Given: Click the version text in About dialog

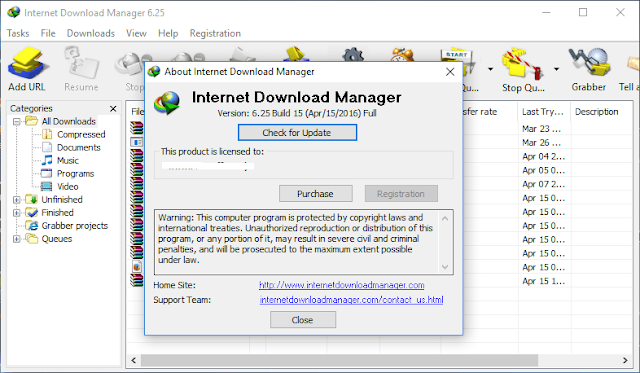Looking at the screenshot, I should tap(297, 113).
